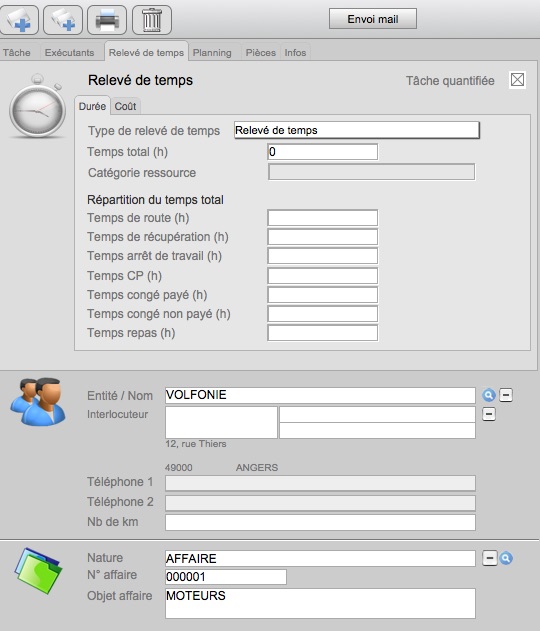
Task: Switch to the Coût sub-tab
Action: [x=125, y=106]
